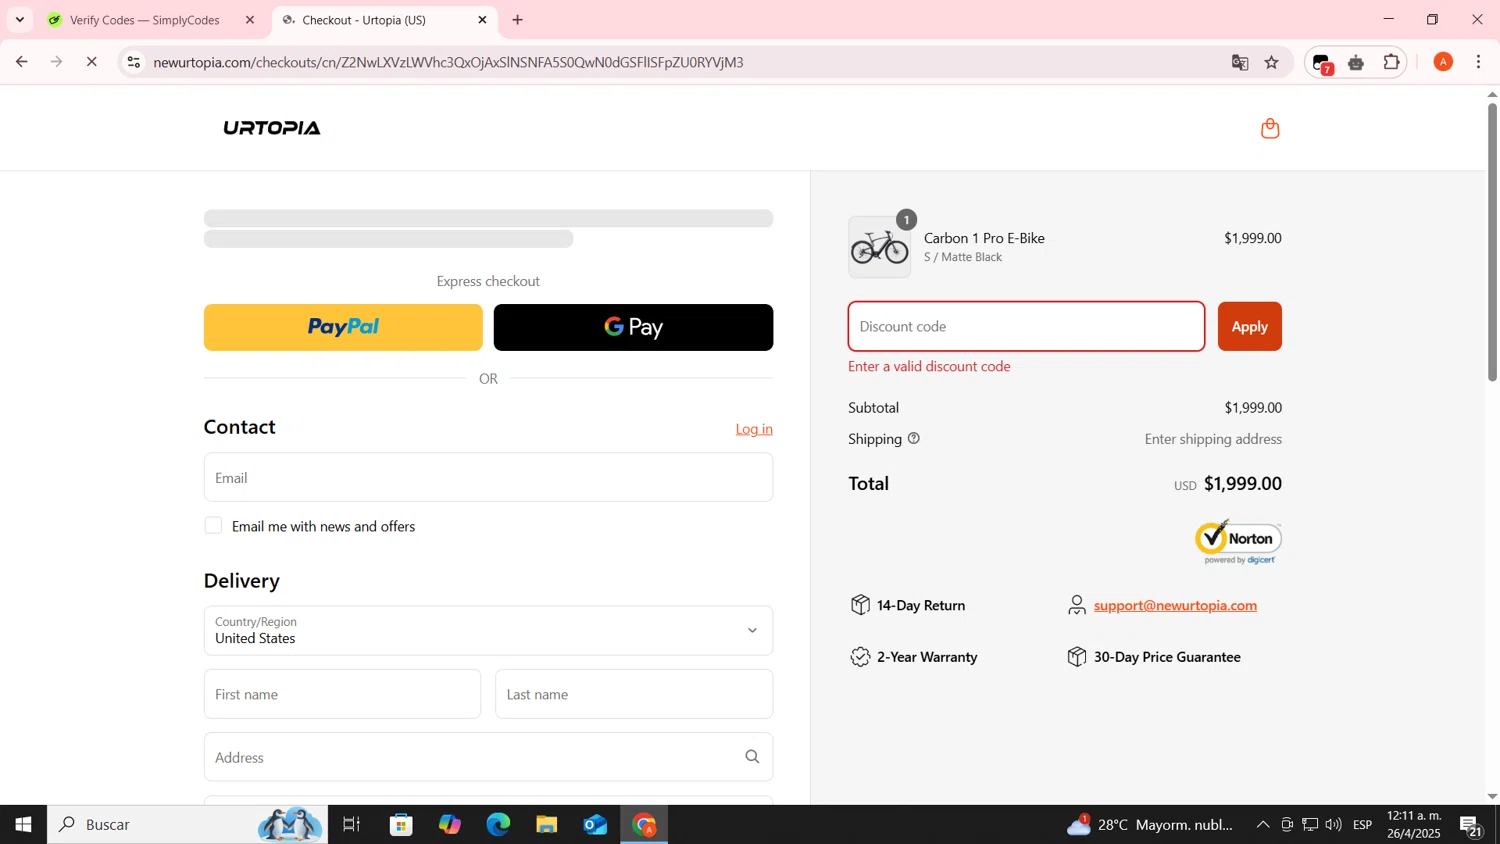Launch Microsoft Store from the taskbar

(401, 825)
